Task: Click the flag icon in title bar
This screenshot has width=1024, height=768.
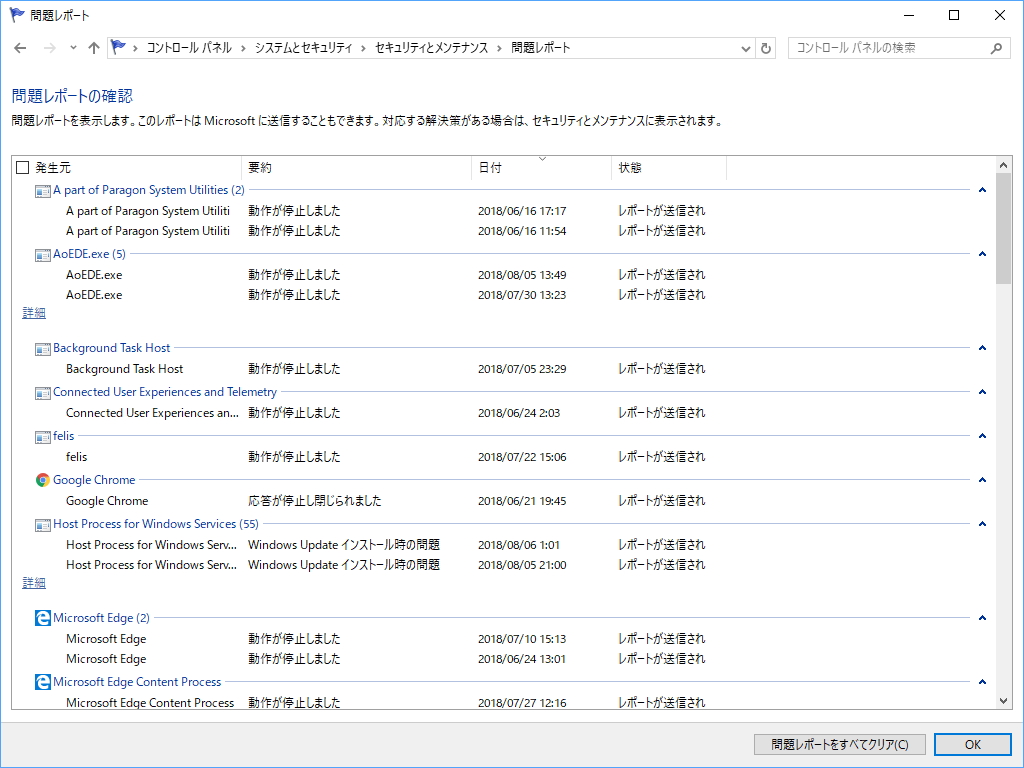Action: (x=17, y=14)
